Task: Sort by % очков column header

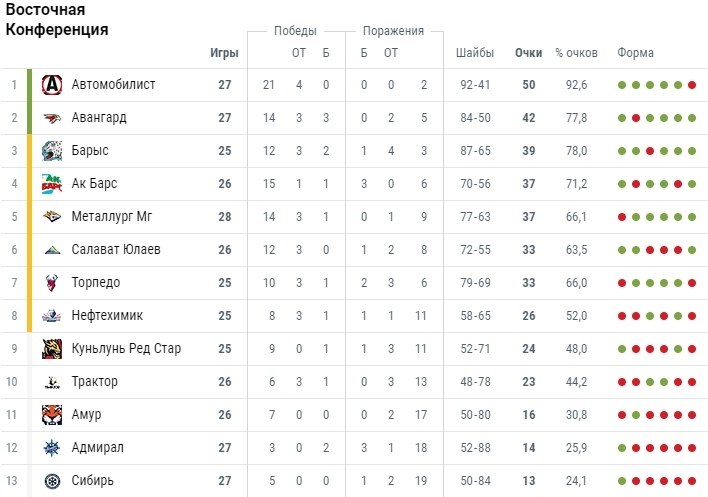Action: click(x=576, y=53)
